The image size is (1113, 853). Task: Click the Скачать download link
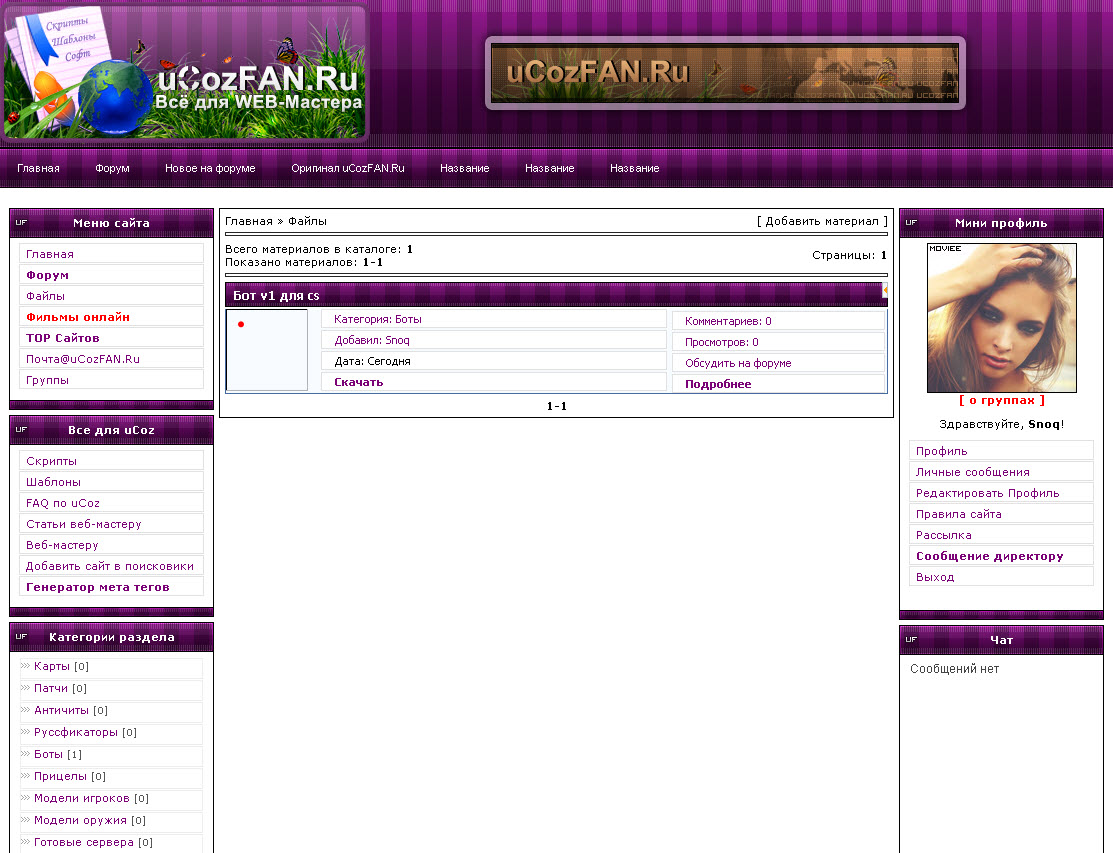[358, 382]
